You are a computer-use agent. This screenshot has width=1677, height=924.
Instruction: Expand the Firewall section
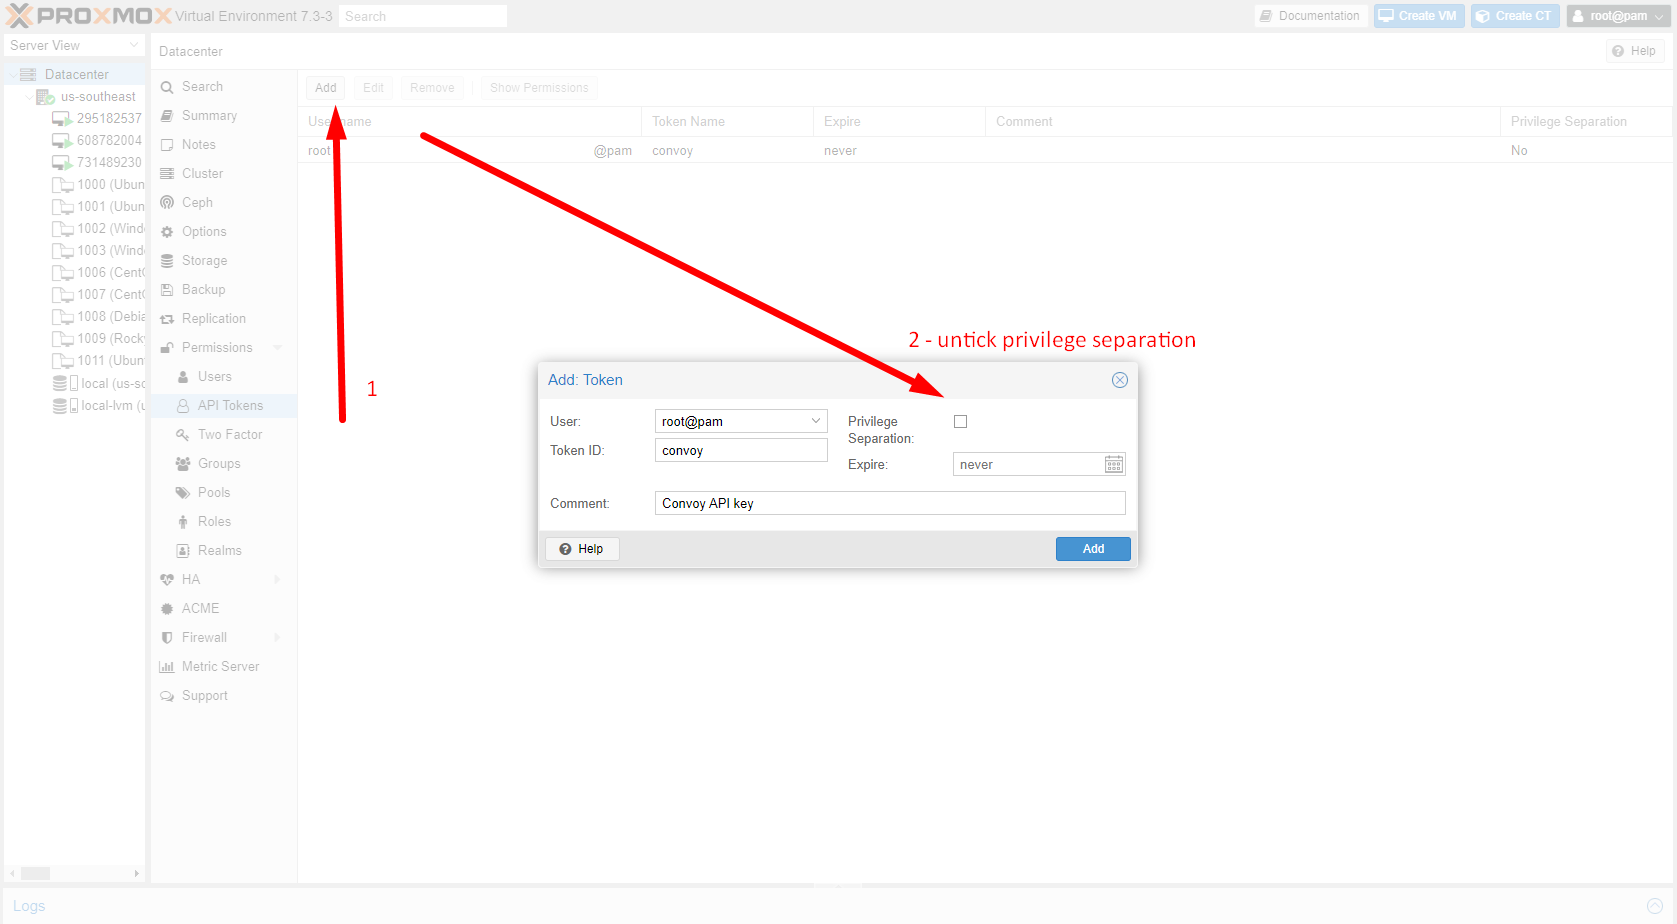205,637
